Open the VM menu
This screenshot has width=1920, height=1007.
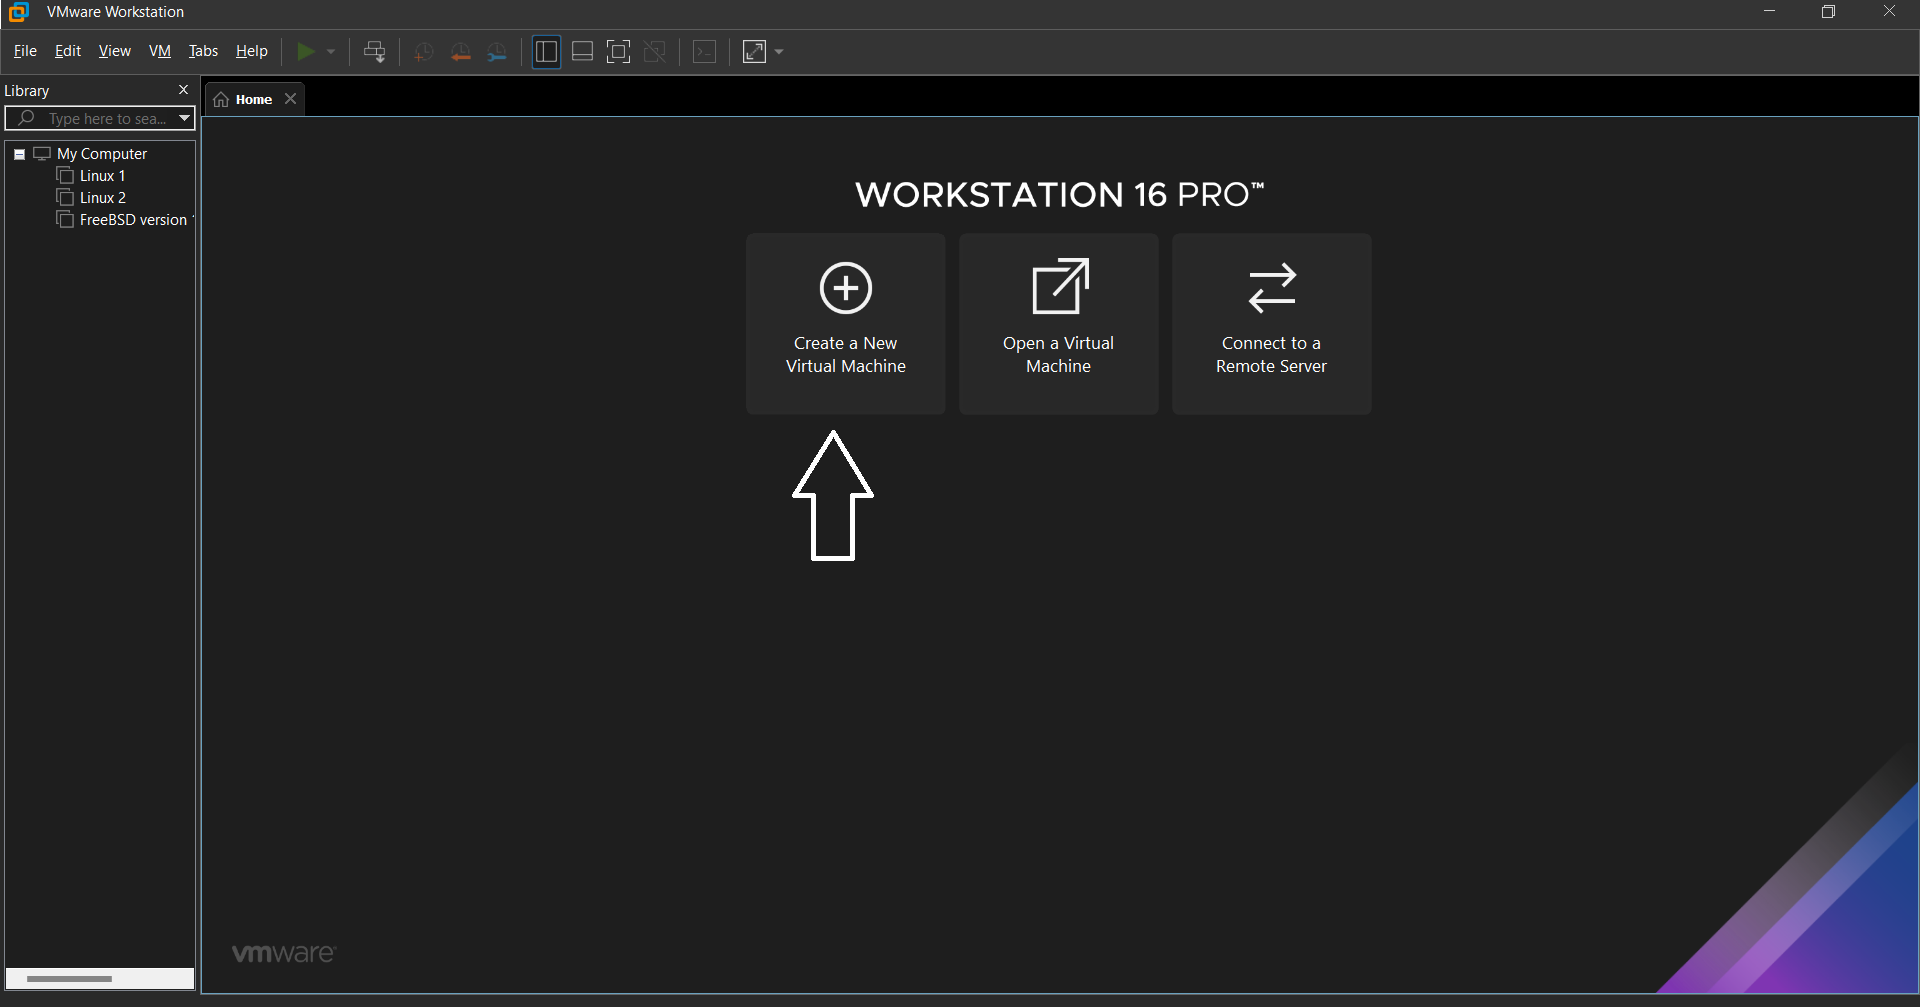coord(160,51)
